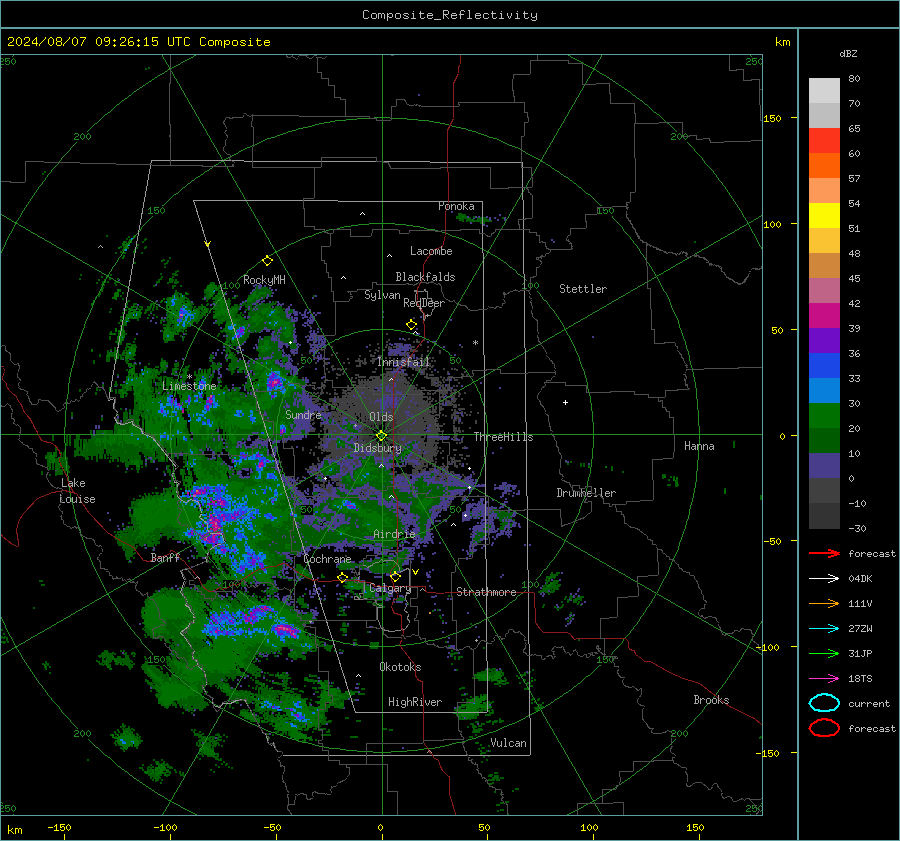Click the Lacombe city label
This screenshot has height=841, width=900.
(x=431, y=251)
